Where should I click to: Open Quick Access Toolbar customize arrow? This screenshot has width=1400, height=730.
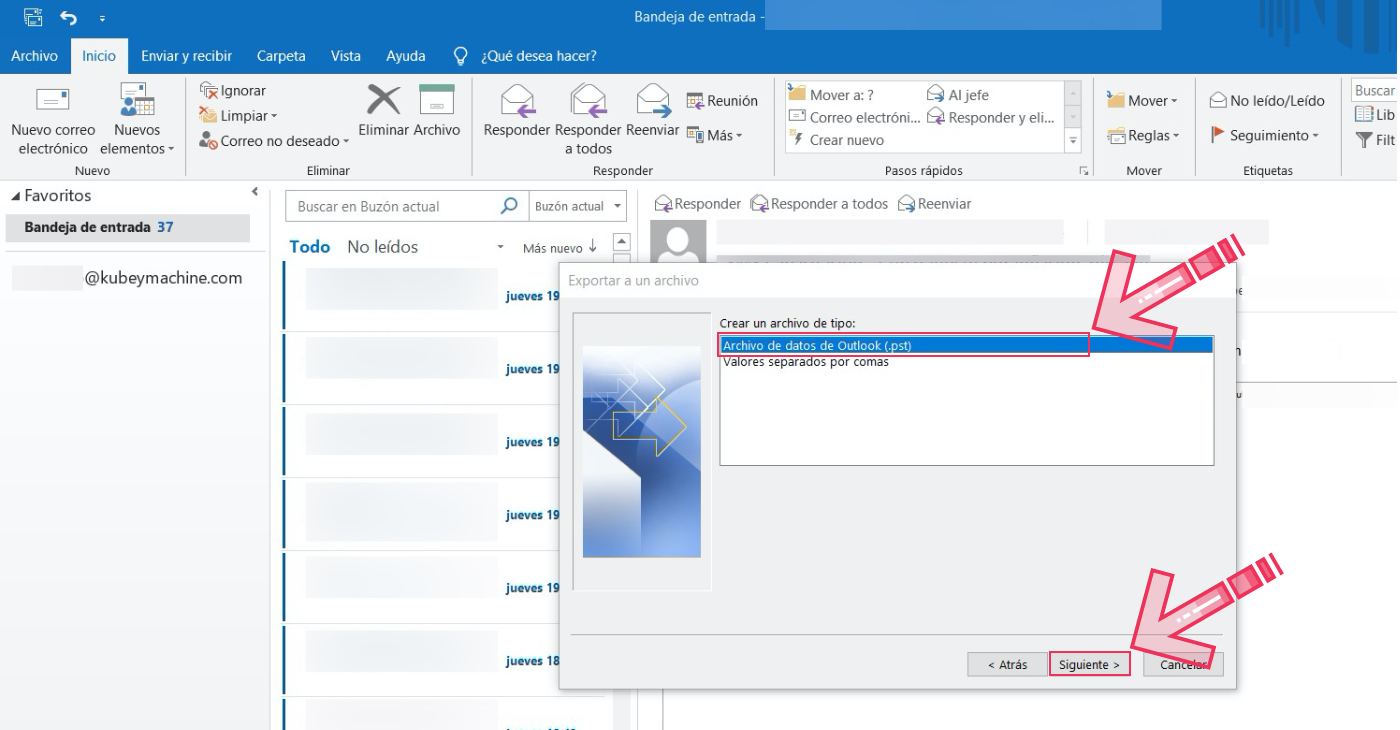coord(102,18)
